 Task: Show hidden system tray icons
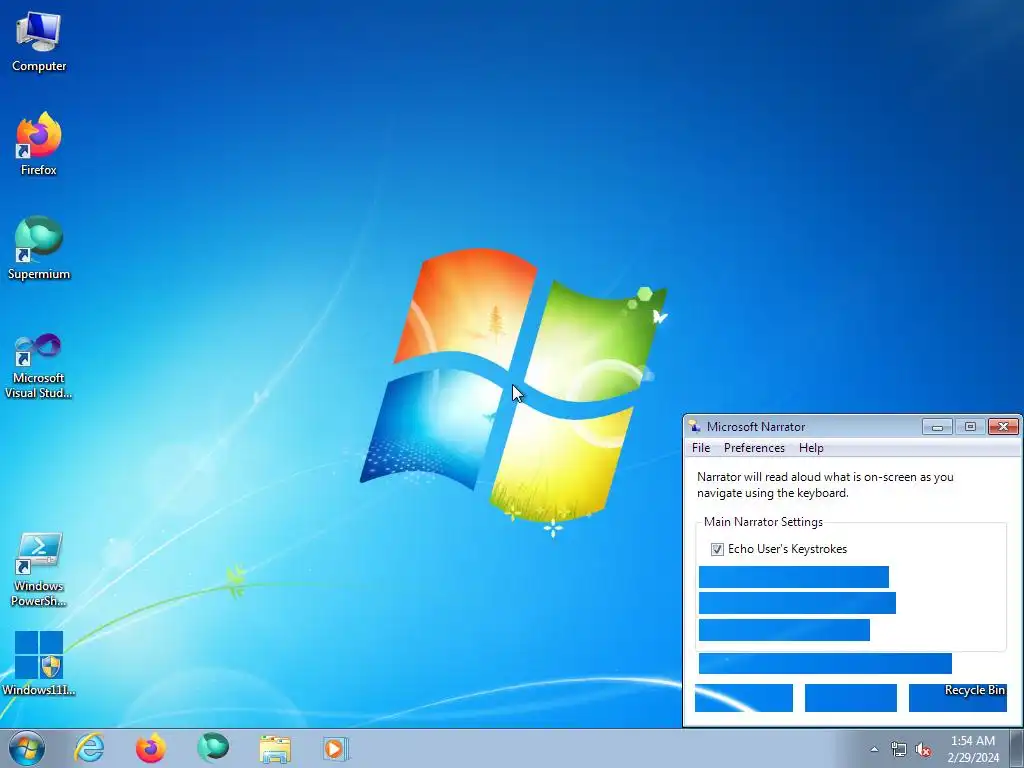click(x=874, y=750)
